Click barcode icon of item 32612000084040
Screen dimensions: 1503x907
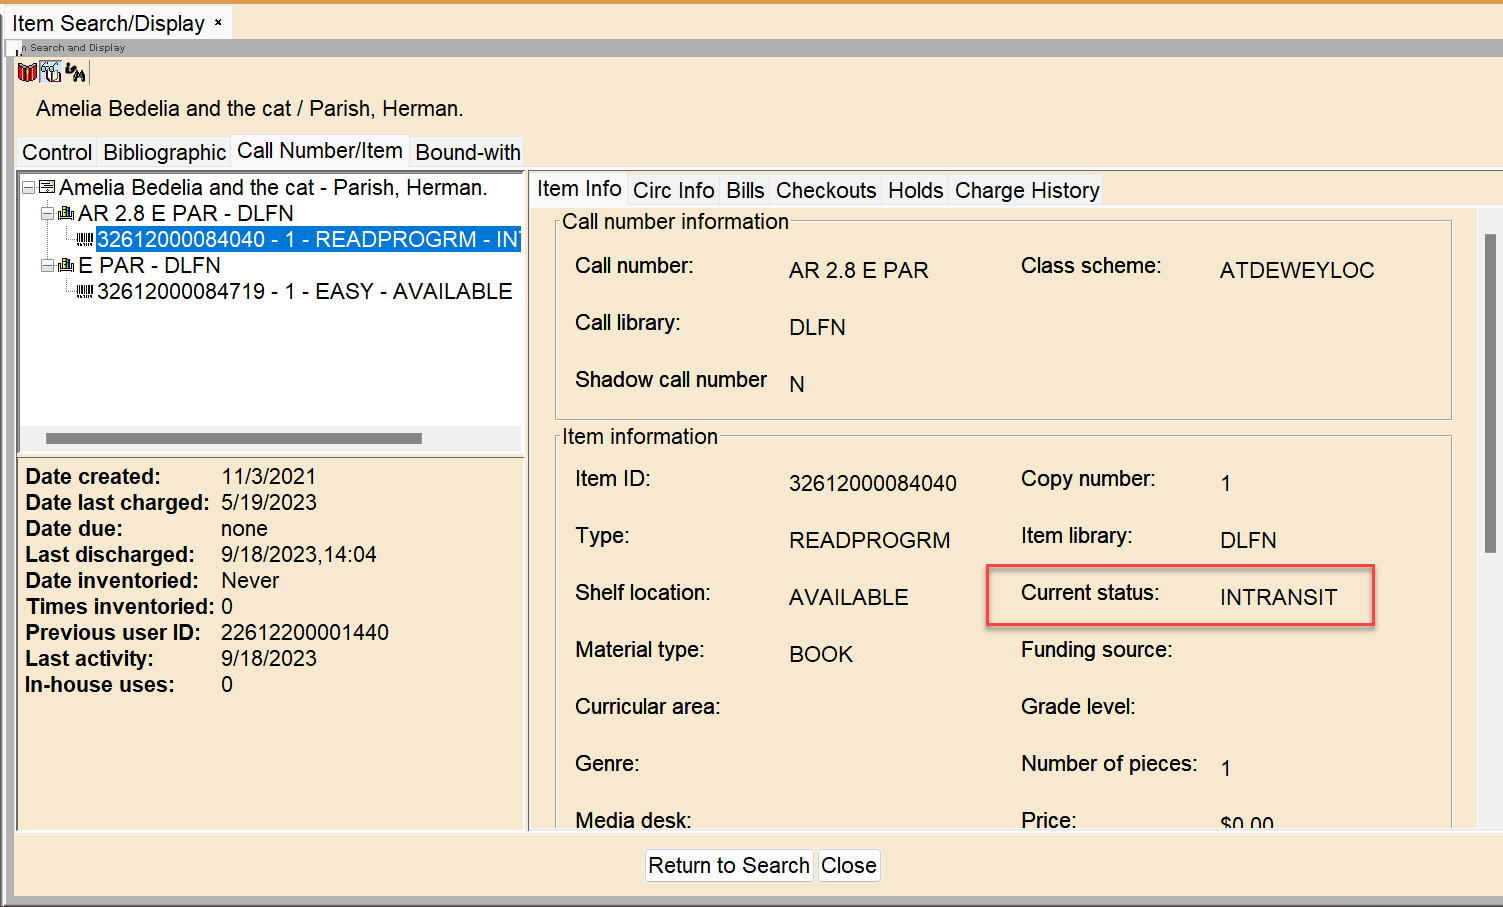(x=85, y=239)
